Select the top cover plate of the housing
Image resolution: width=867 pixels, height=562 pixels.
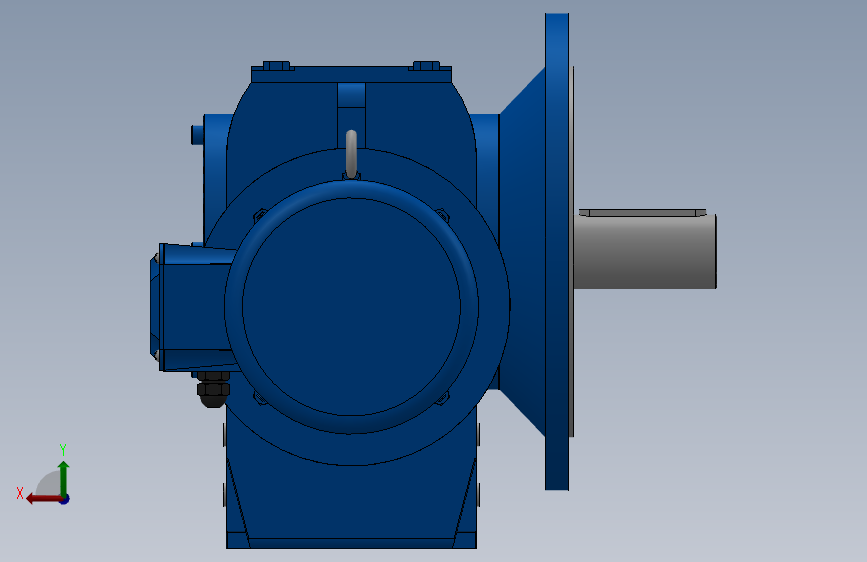pos(352,75)
